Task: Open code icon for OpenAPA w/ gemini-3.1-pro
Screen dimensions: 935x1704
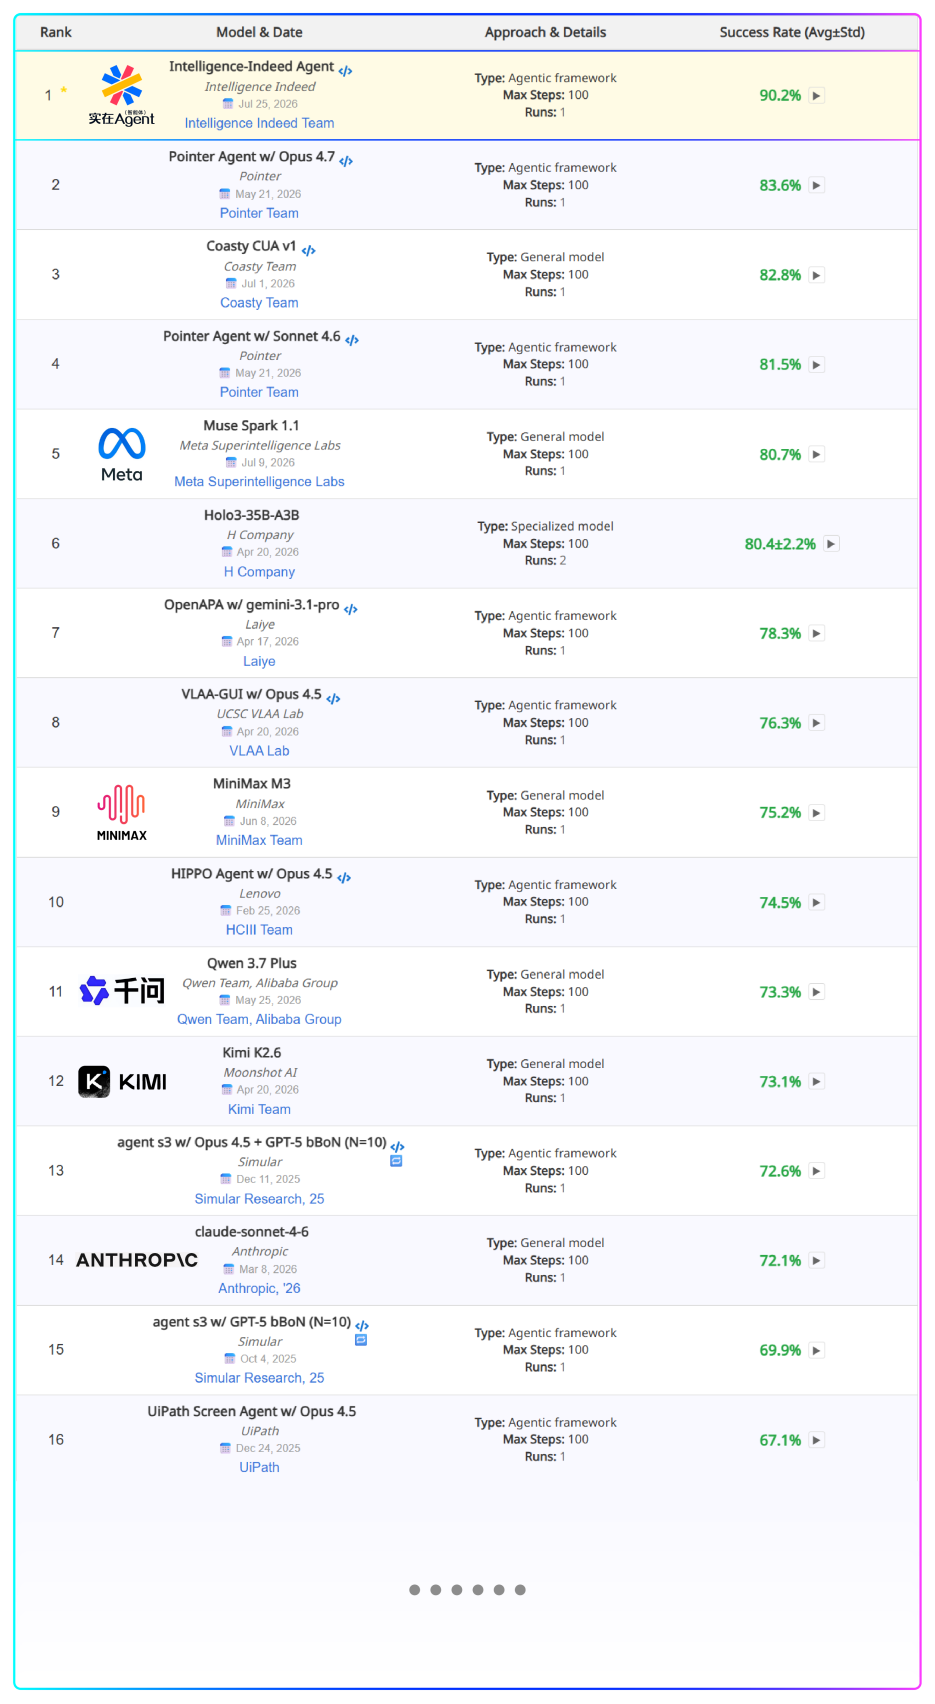Action: [x=351, y=609]
